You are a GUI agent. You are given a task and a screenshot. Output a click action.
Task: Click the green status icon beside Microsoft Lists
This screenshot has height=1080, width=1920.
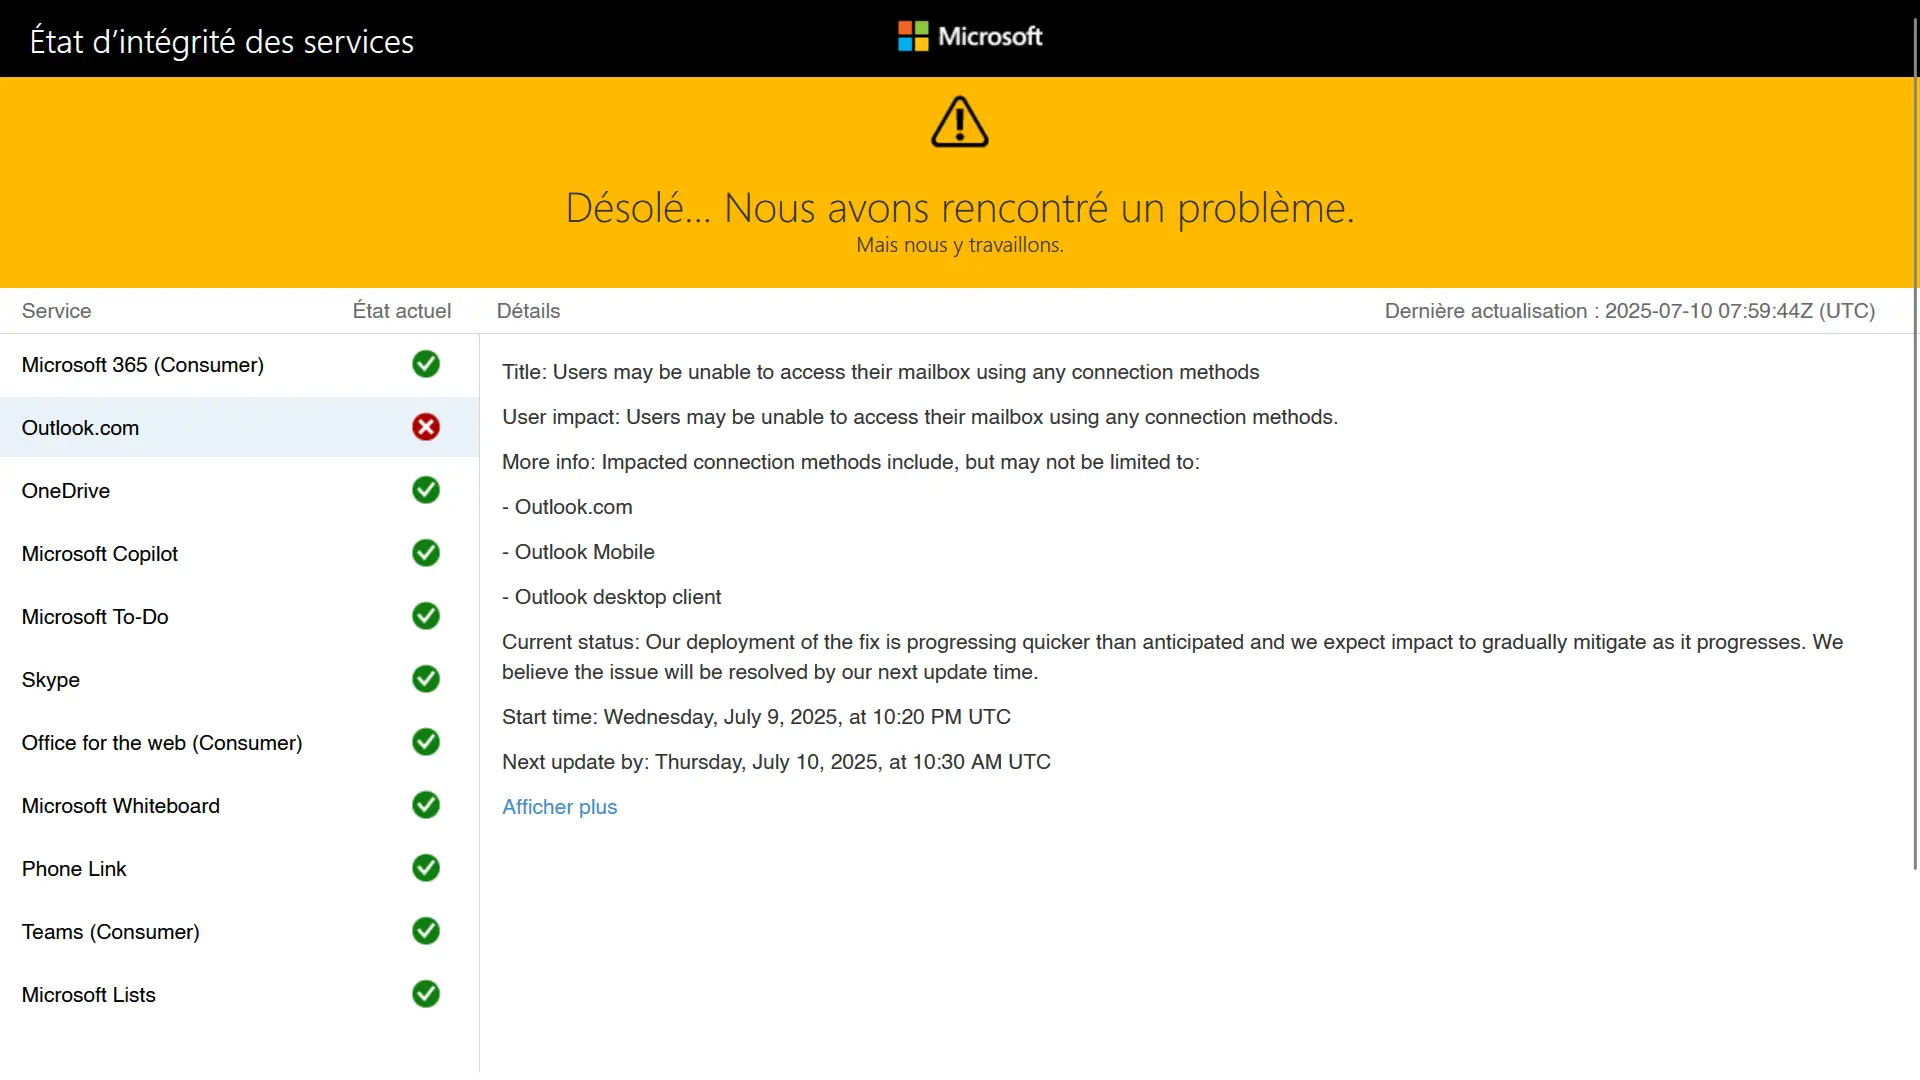tap(426, 994)
